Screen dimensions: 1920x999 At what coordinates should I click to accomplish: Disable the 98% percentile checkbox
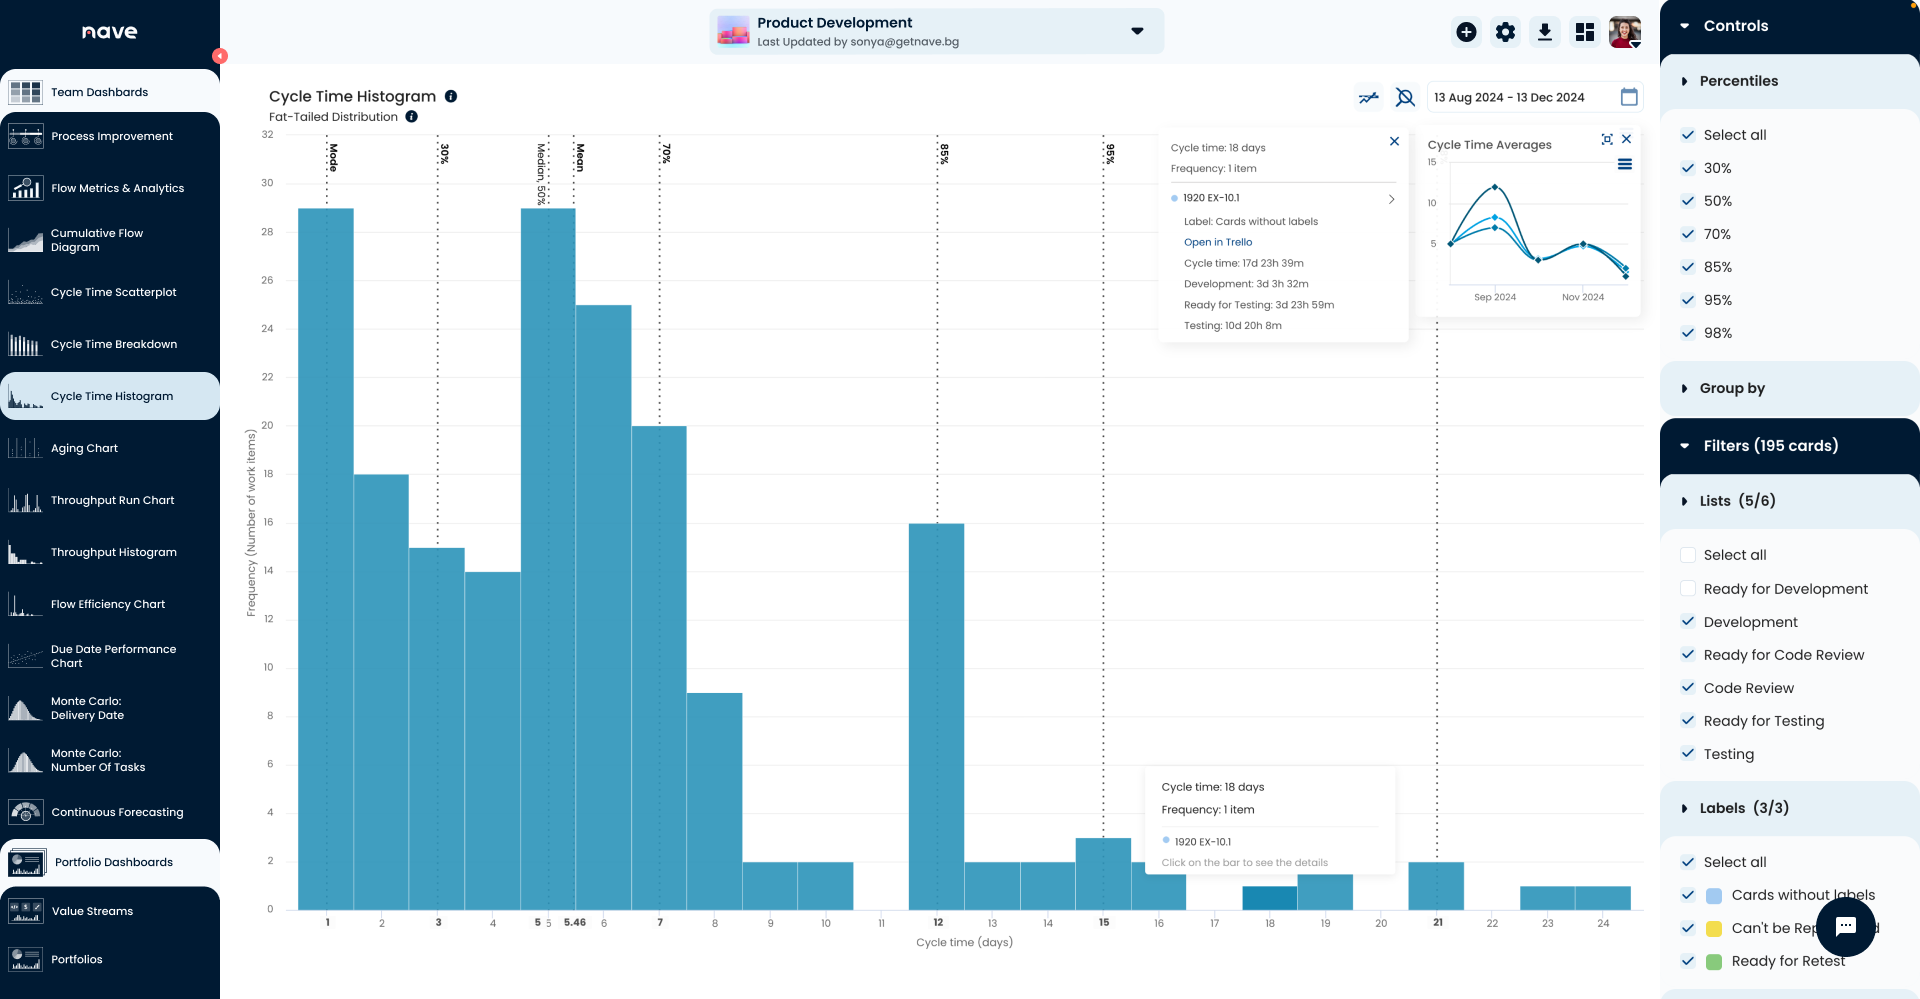pyautogui.click(x=1688, y=333)
